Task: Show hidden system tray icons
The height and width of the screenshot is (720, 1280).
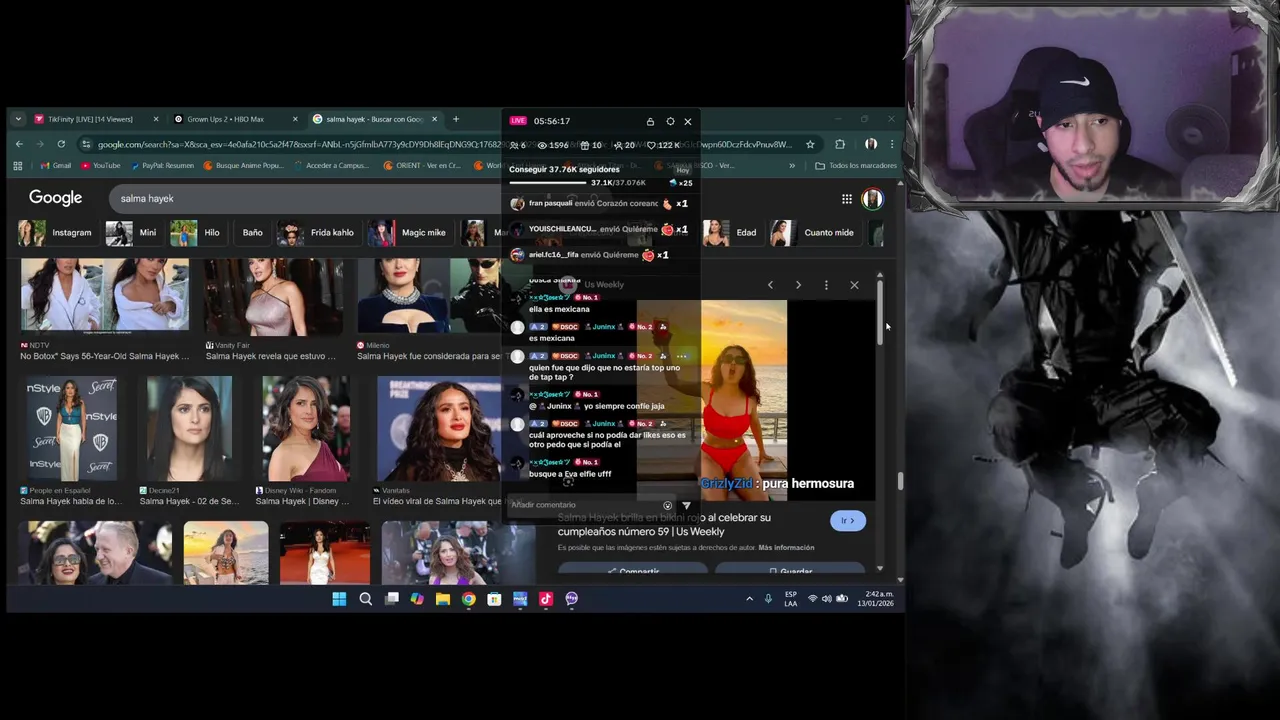Action: click(749, 599)
